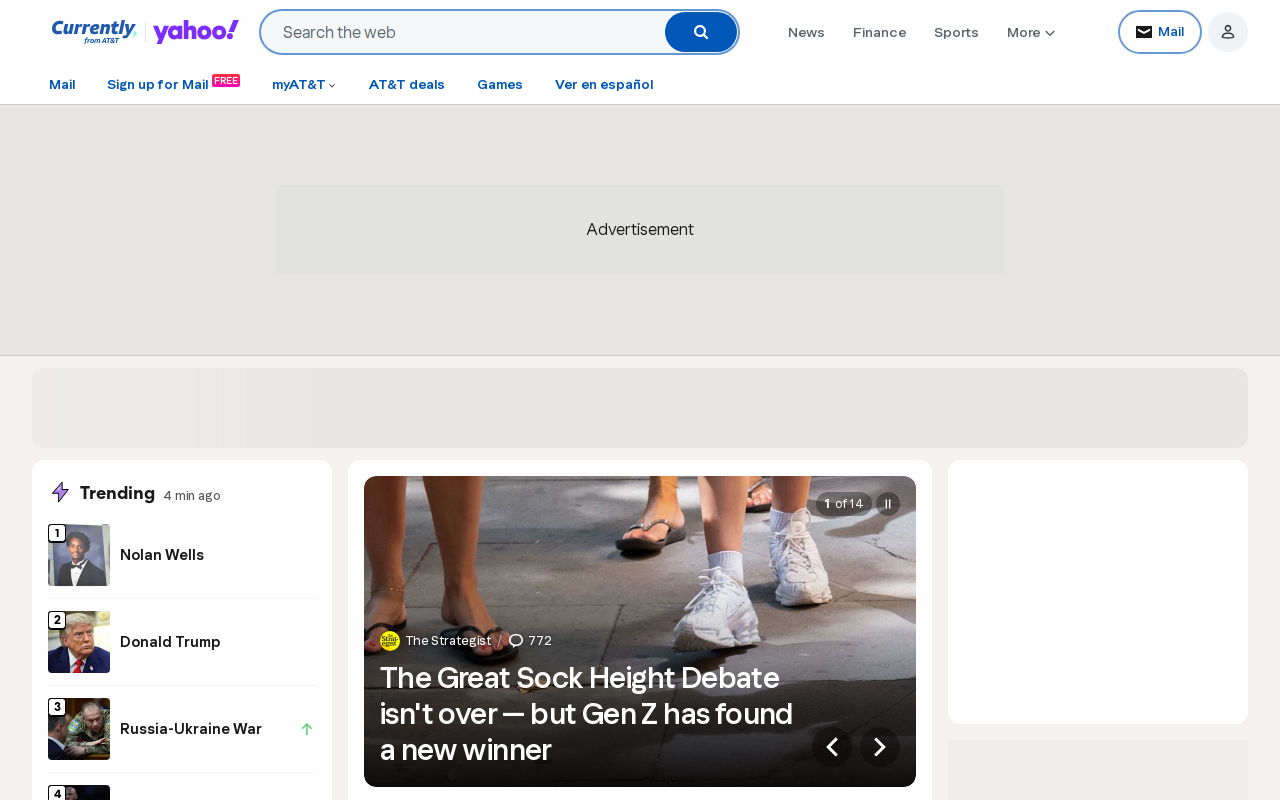Pause the headline carousel autoplay
The height and width of the screenshot is (800, 1280).
point(888,504)
